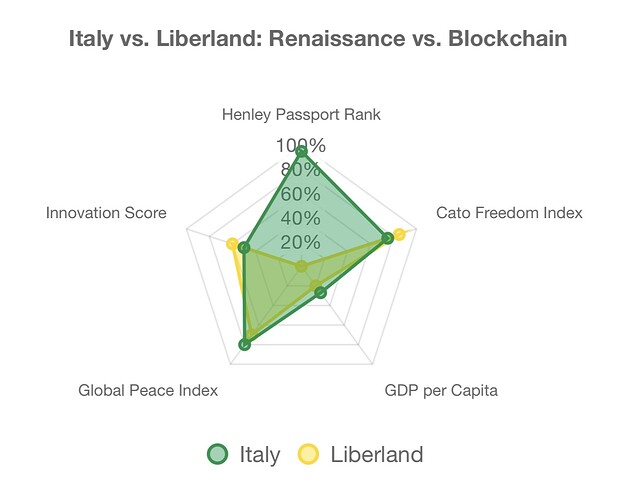
Task: Select Italy's Global Peace Index data point
Action: [244, 344]
